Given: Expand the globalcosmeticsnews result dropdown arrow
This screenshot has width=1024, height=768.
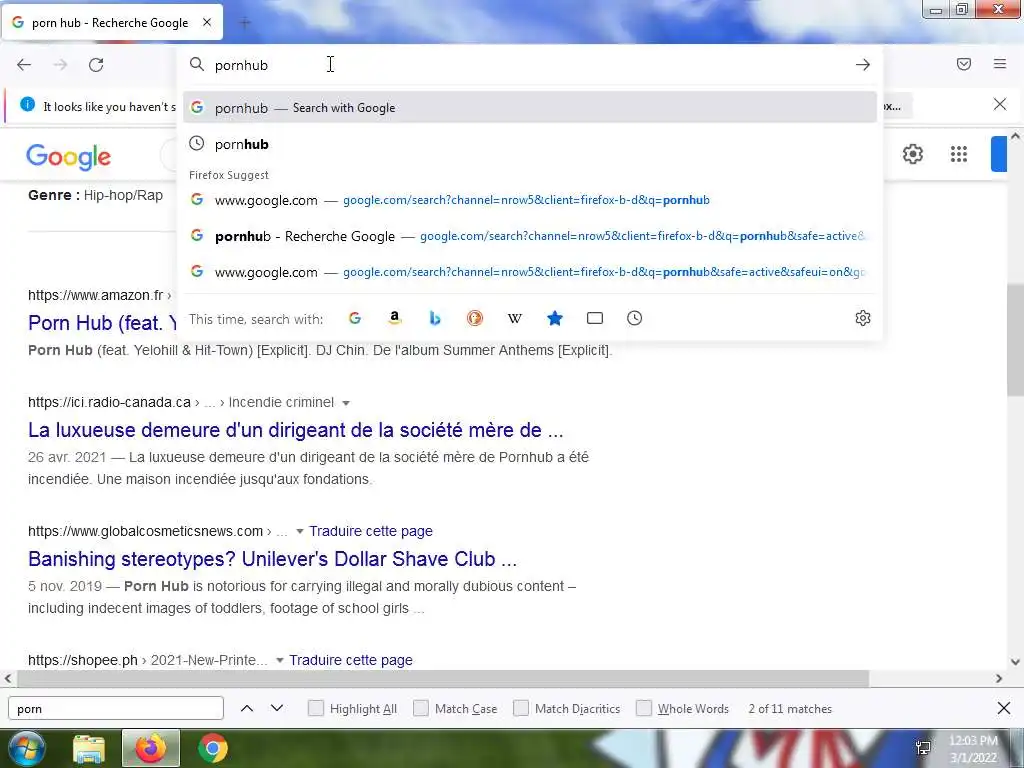Looking at the screenshot, I should [300, 532].
